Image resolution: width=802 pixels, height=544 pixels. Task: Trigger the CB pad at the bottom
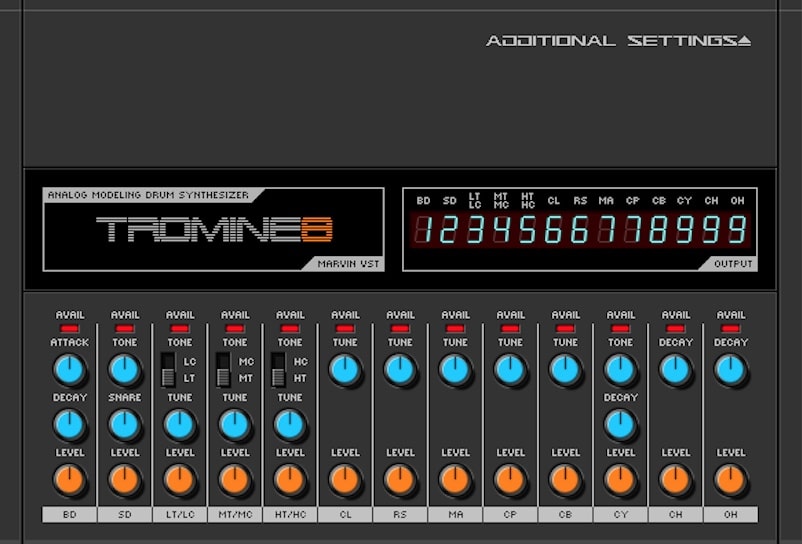tap(565, 514)
